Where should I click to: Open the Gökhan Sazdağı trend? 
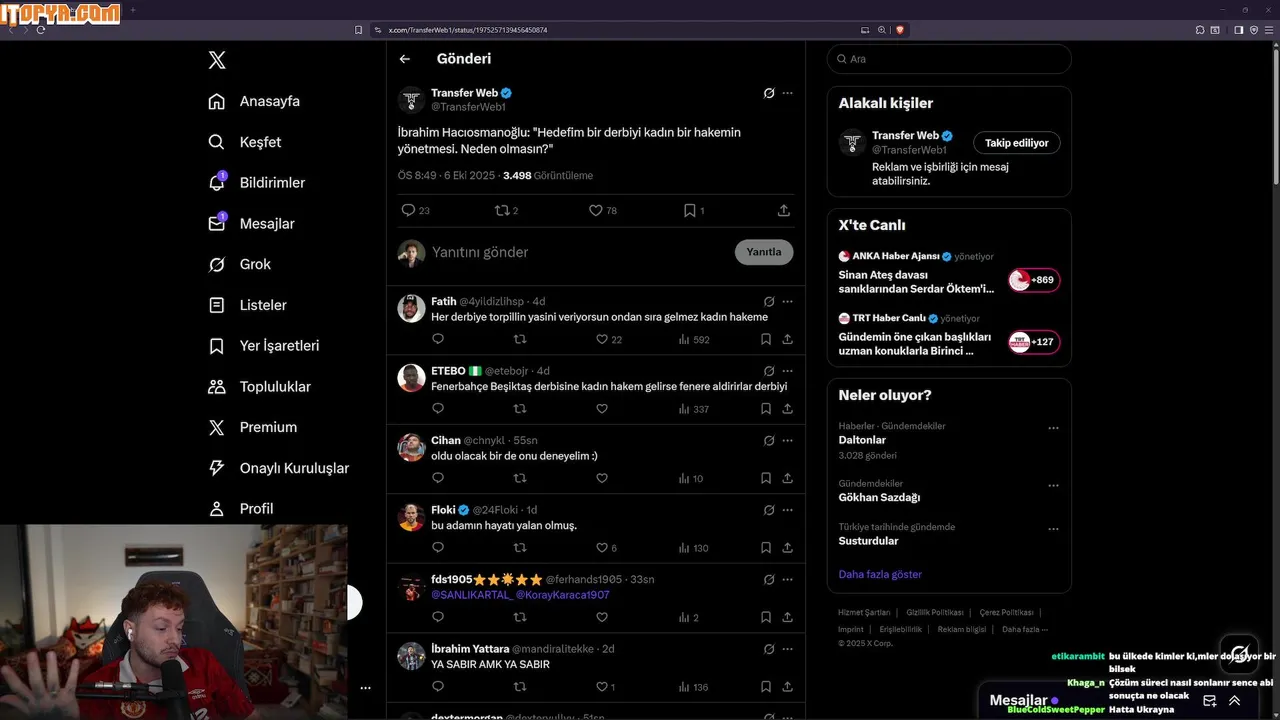click(879, 497)
